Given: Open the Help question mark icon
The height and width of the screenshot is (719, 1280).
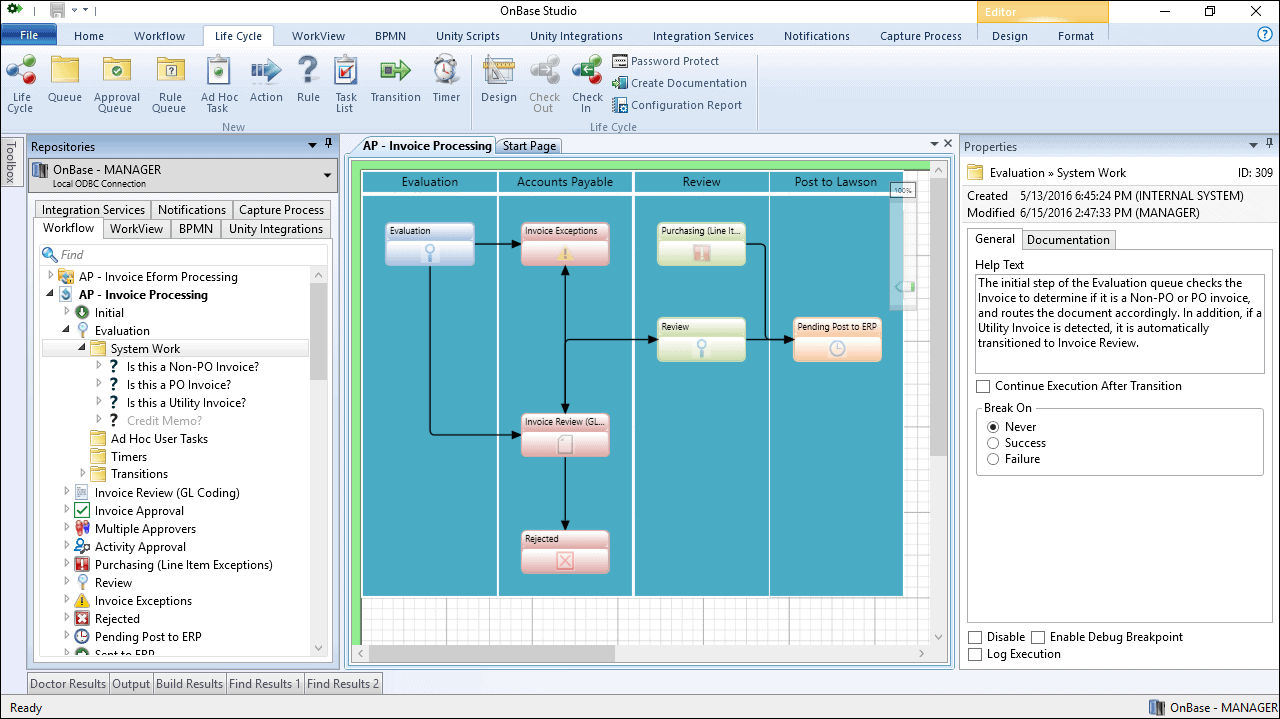Looking at the screenshot, I should coord(1264,34).
